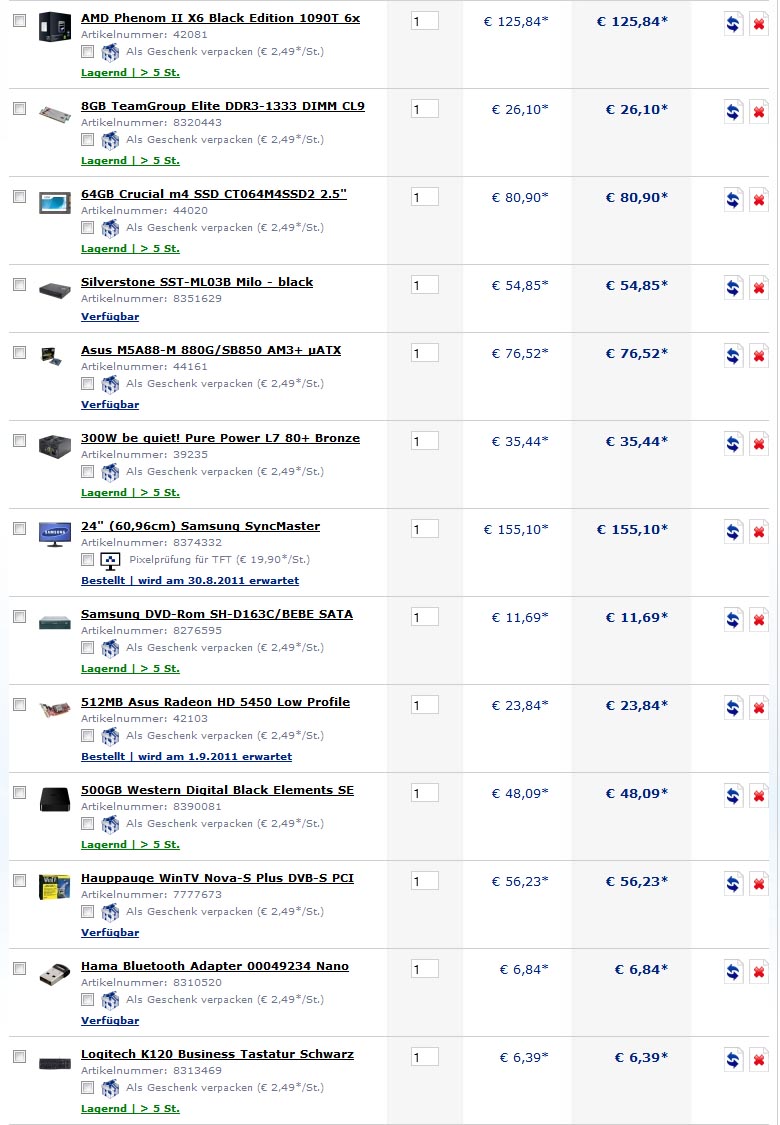
Task: Remove the Asus M5A88-M motherboard
Action: 758,356
